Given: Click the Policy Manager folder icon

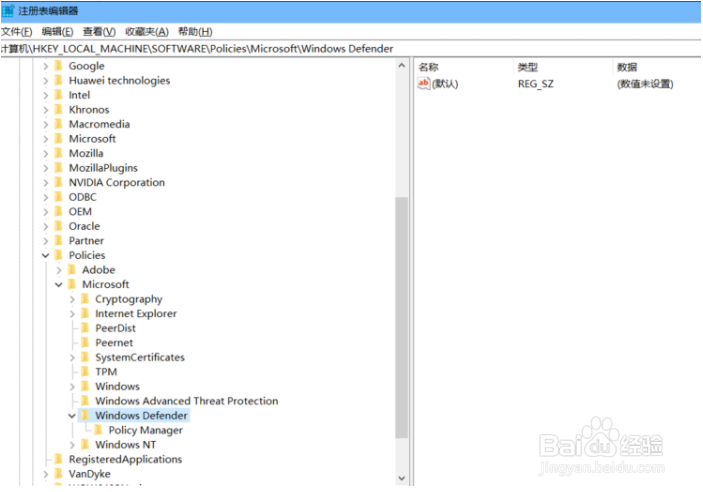Looking at the screenshot, I should click(98, 430).
